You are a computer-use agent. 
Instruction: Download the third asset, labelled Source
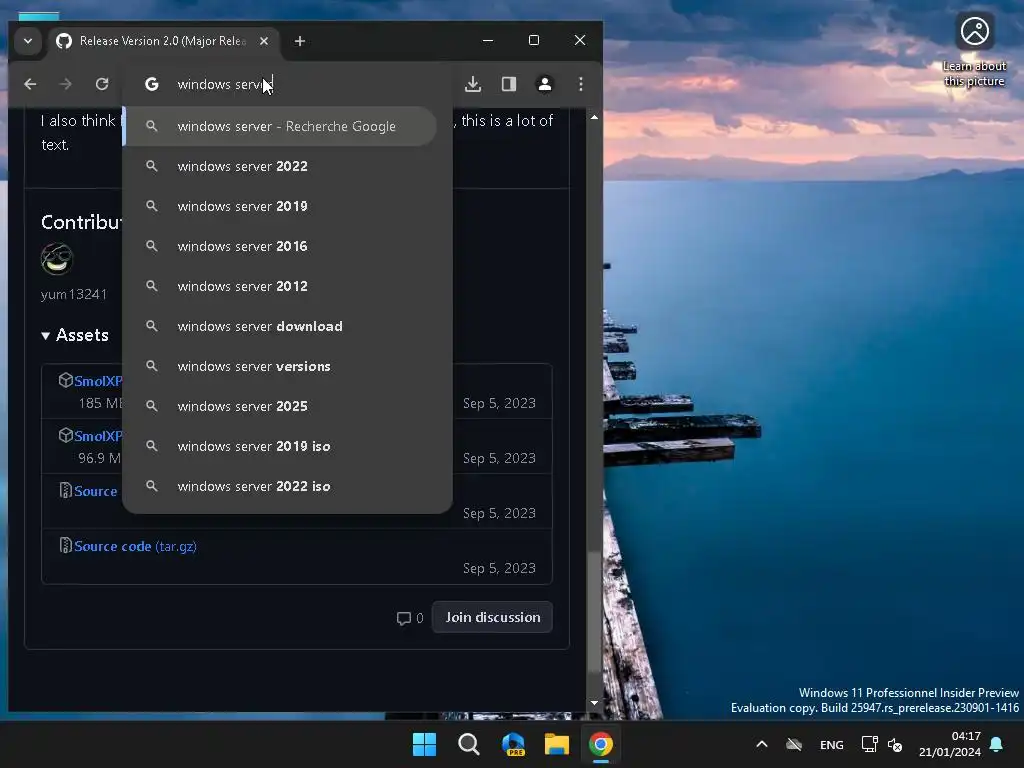pos(95,491)
